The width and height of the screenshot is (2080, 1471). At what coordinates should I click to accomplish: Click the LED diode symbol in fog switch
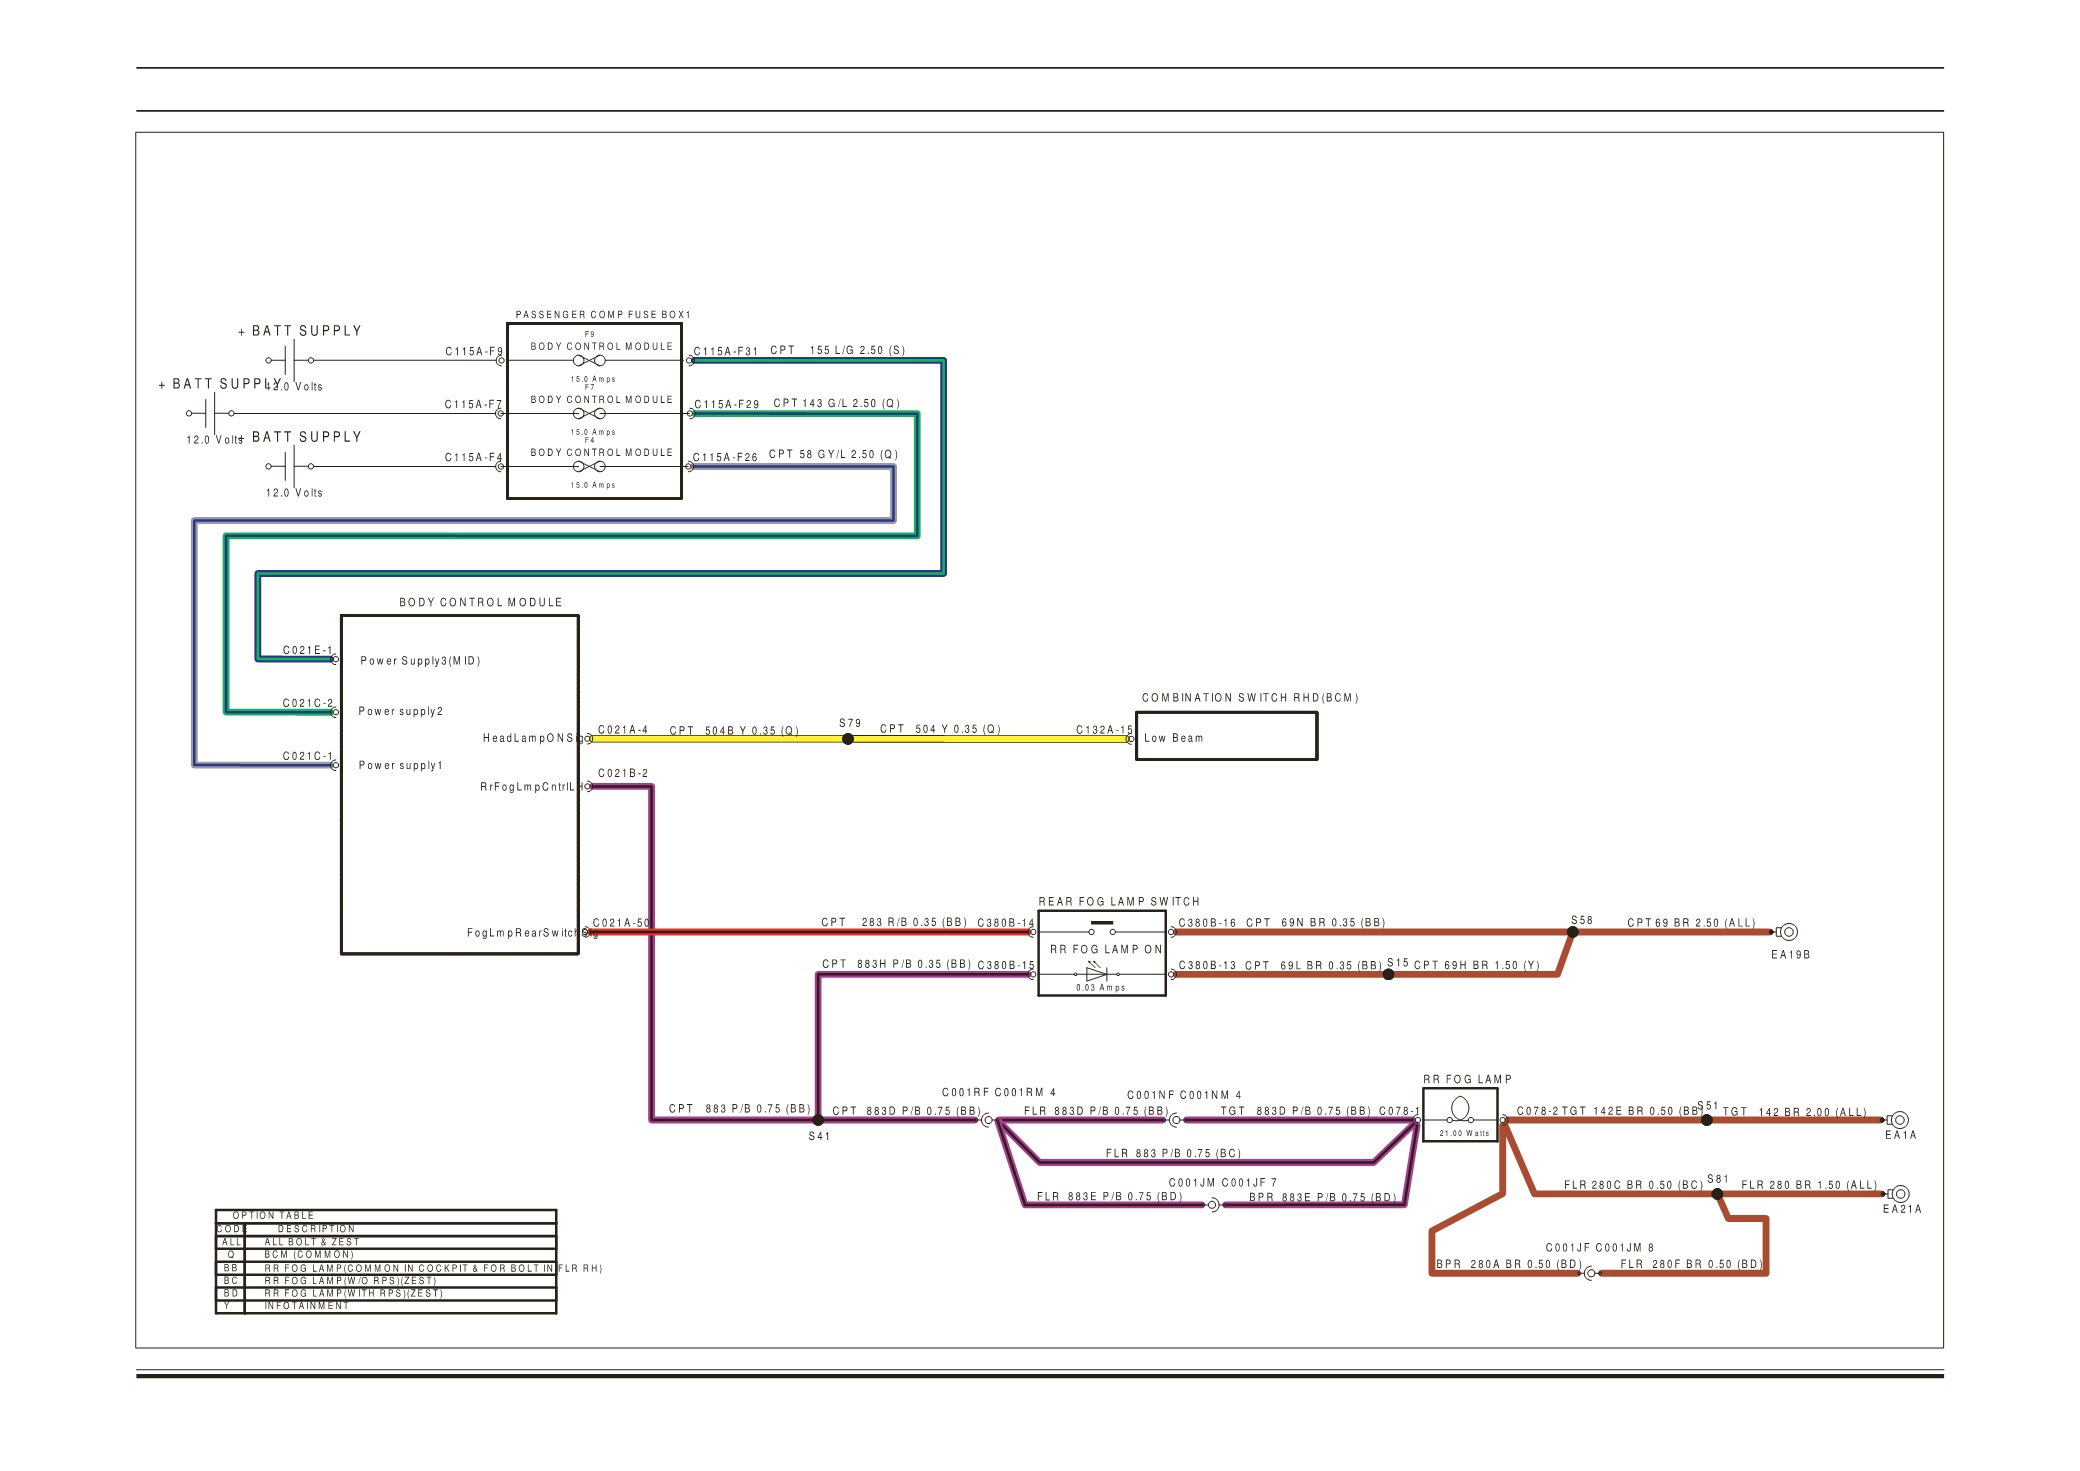(1096, 974)
